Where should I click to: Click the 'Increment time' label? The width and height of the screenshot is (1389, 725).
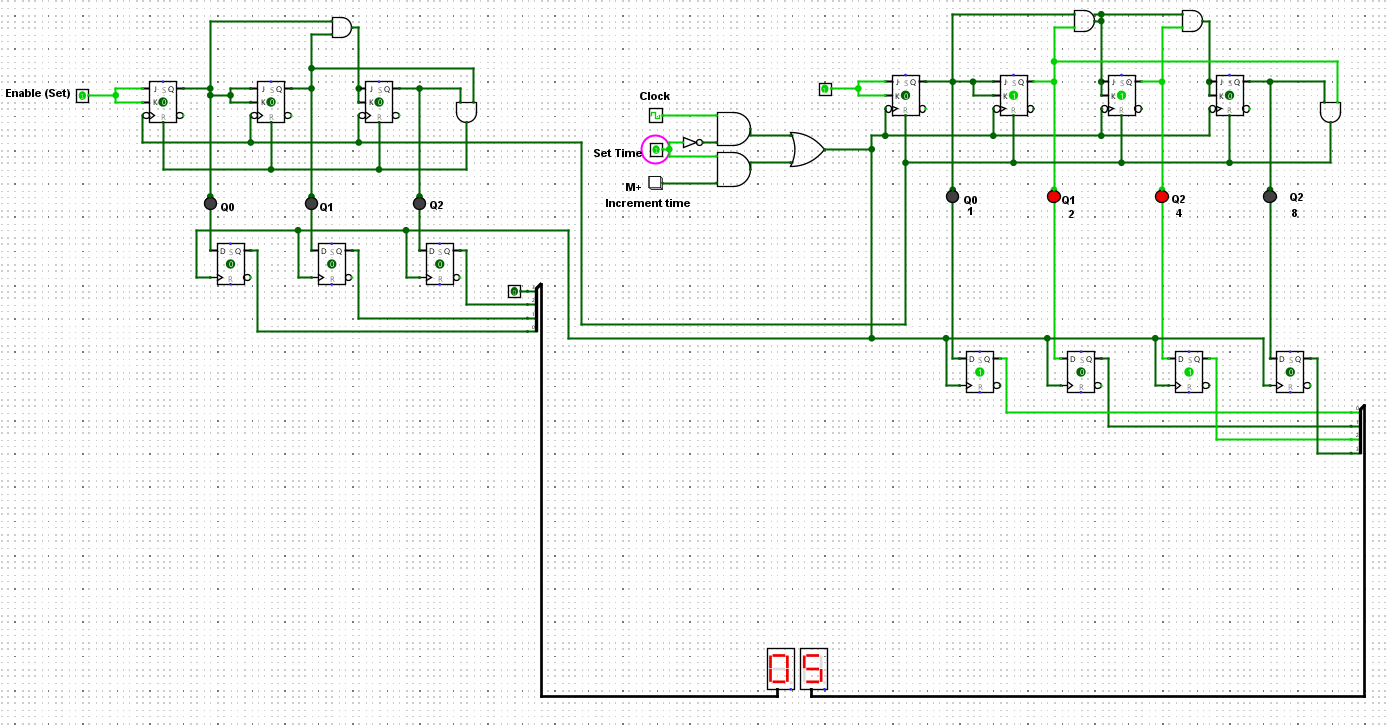[647, 203]
